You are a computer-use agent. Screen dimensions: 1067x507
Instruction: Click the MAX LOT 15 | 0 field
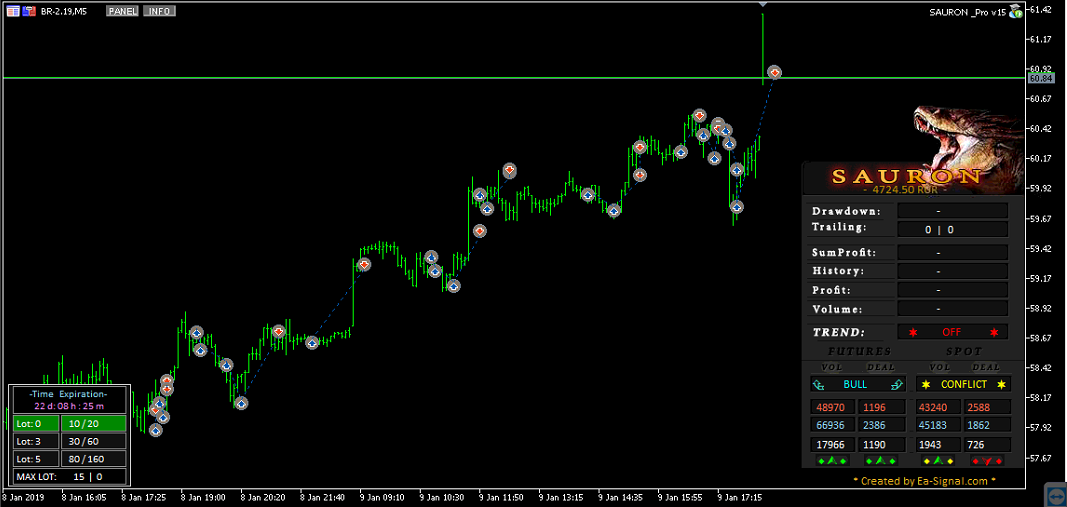pos(69,476)
